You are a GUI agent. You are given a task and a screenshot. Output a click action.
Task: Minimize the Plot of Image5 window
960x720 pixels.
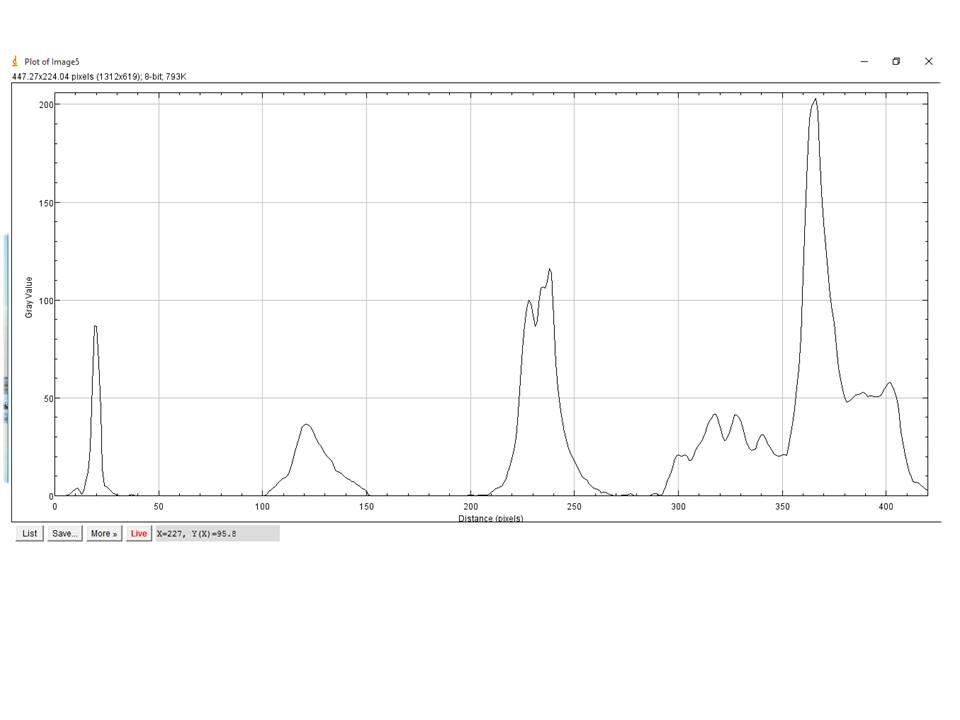tap(864, 61)
